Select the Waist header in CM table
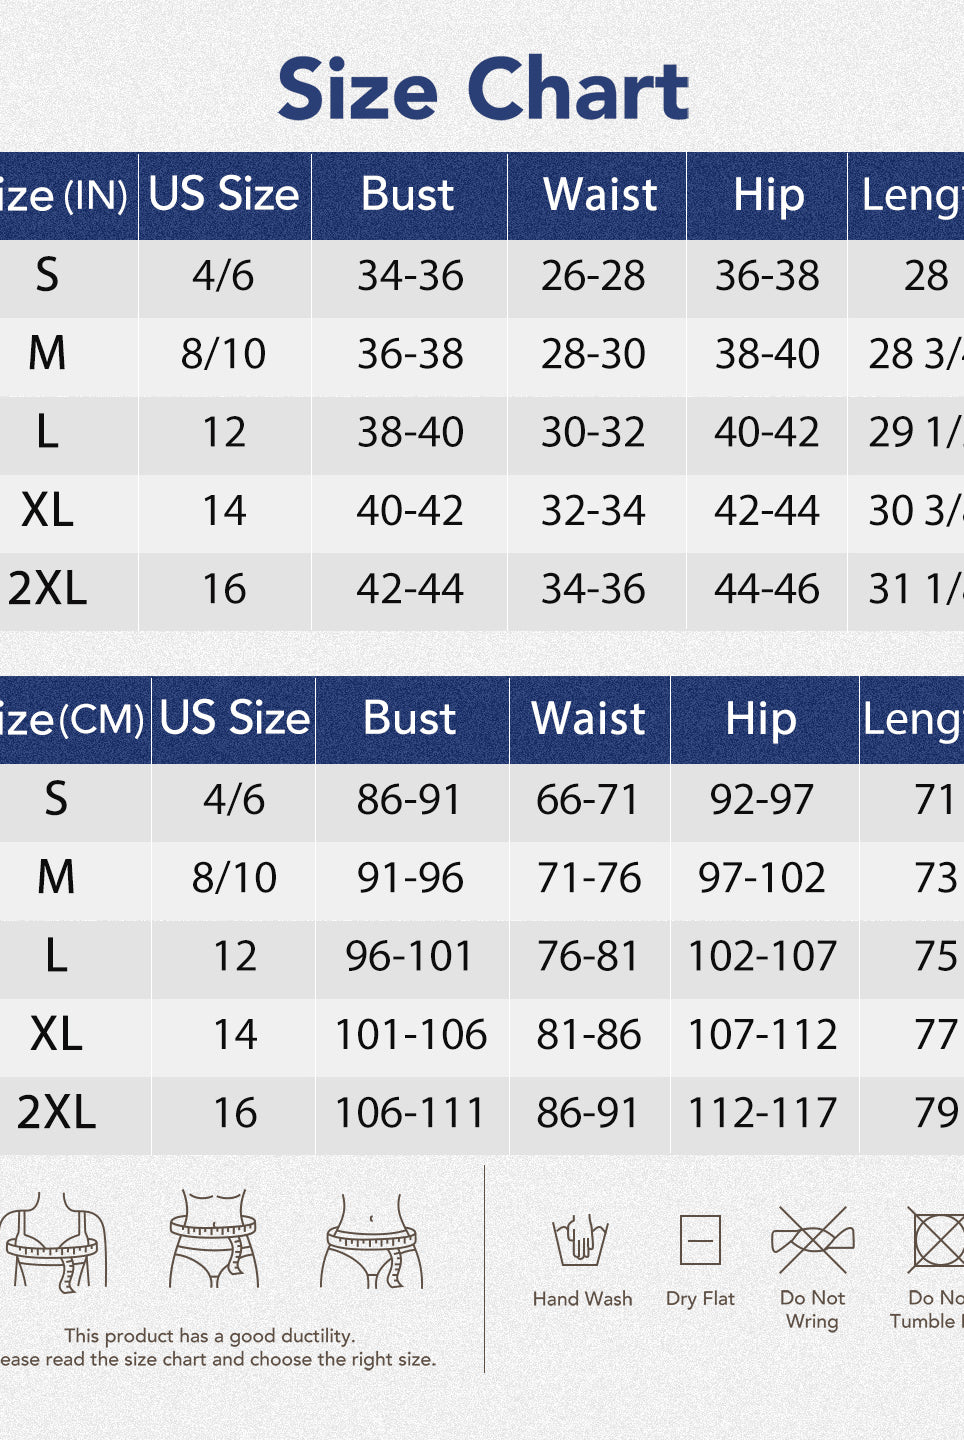964x1440 pixels. [589, 719]
